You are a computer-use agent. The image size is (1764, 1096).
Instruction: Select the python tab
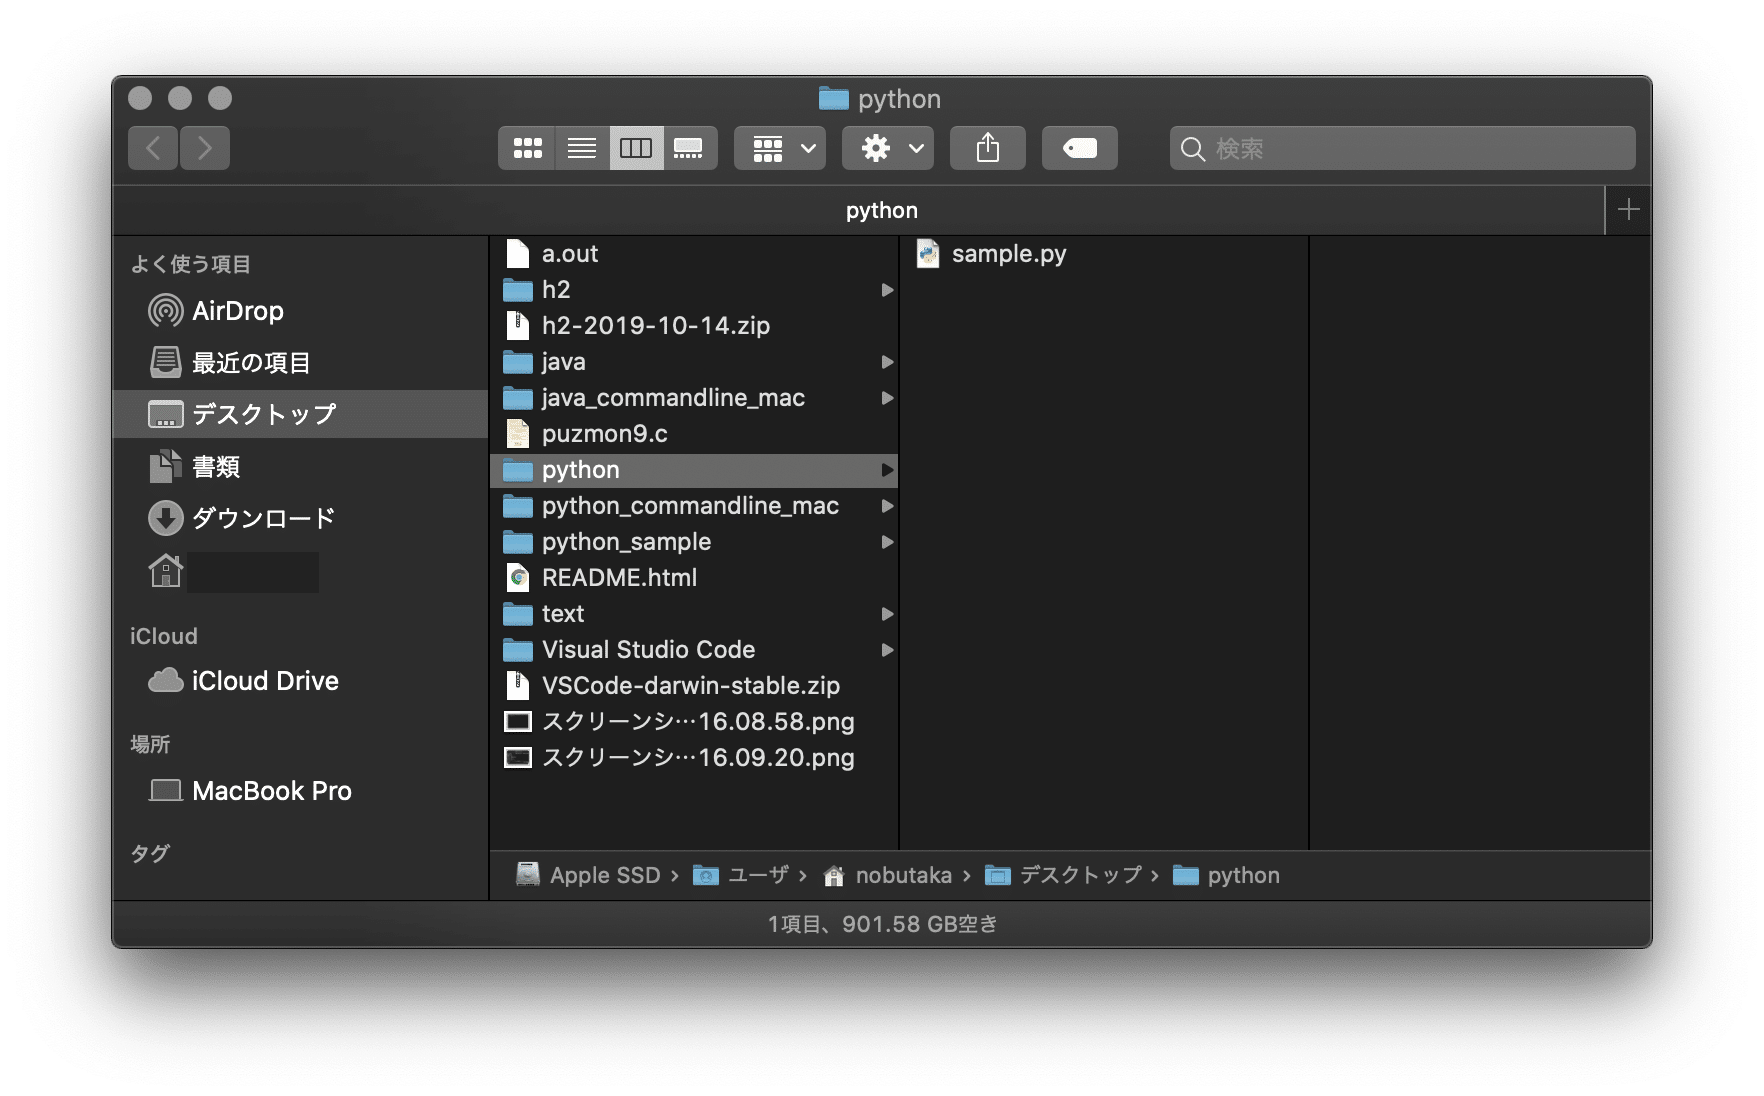(x=880, y=211)
